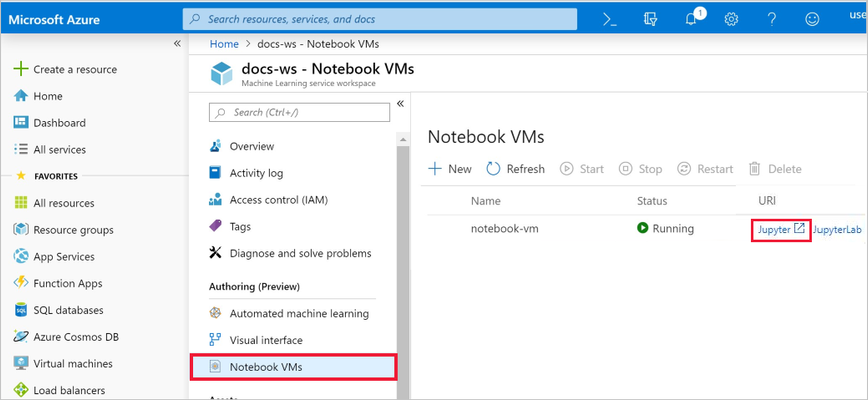This screenshot has width=868, height=400.
Task: Click the Name column header
Action: point(485,201)
